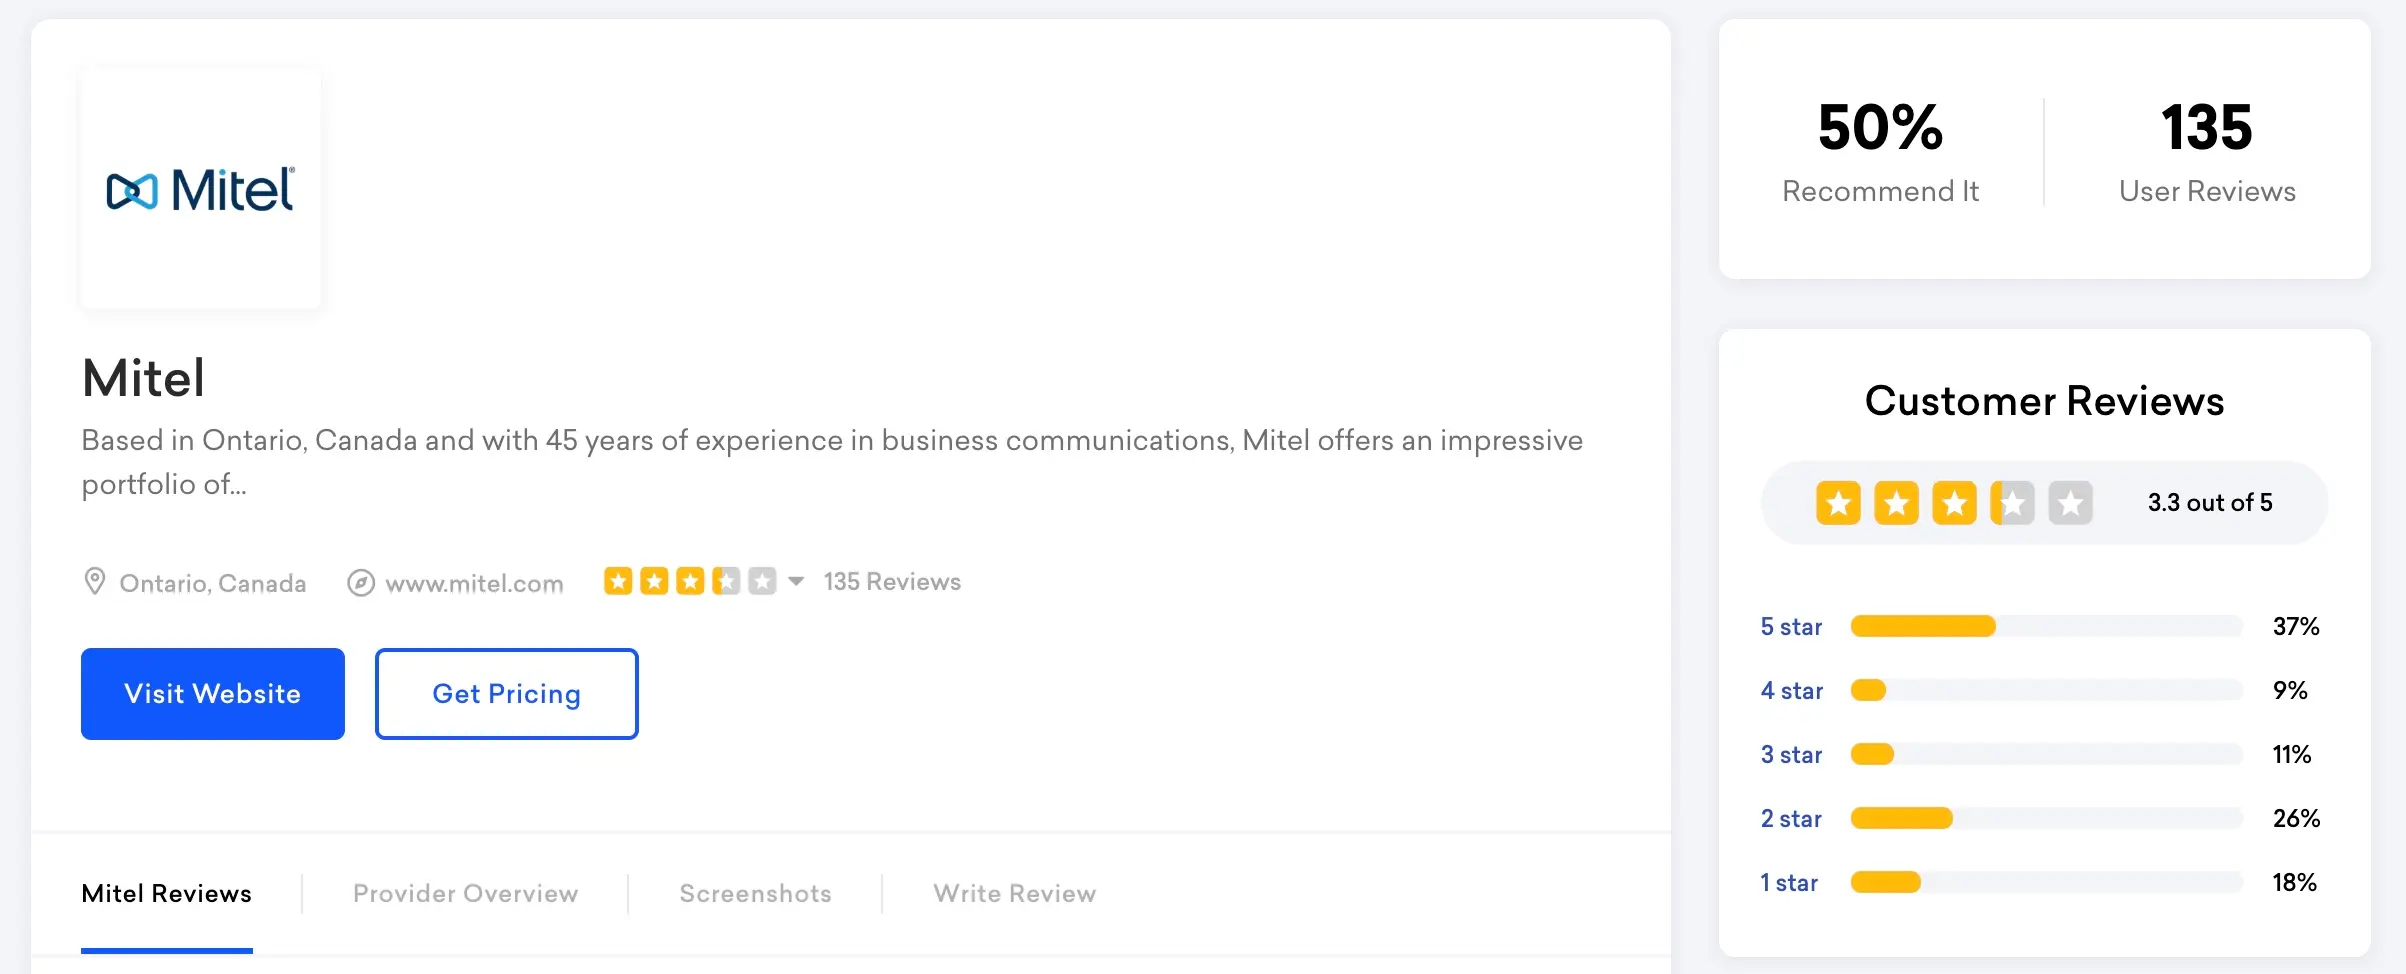Screen dimensions: 2406x974
Task: Rate four stars in Customer Reviews widget
Action: pyautogui.click(x=2014, y=503)
